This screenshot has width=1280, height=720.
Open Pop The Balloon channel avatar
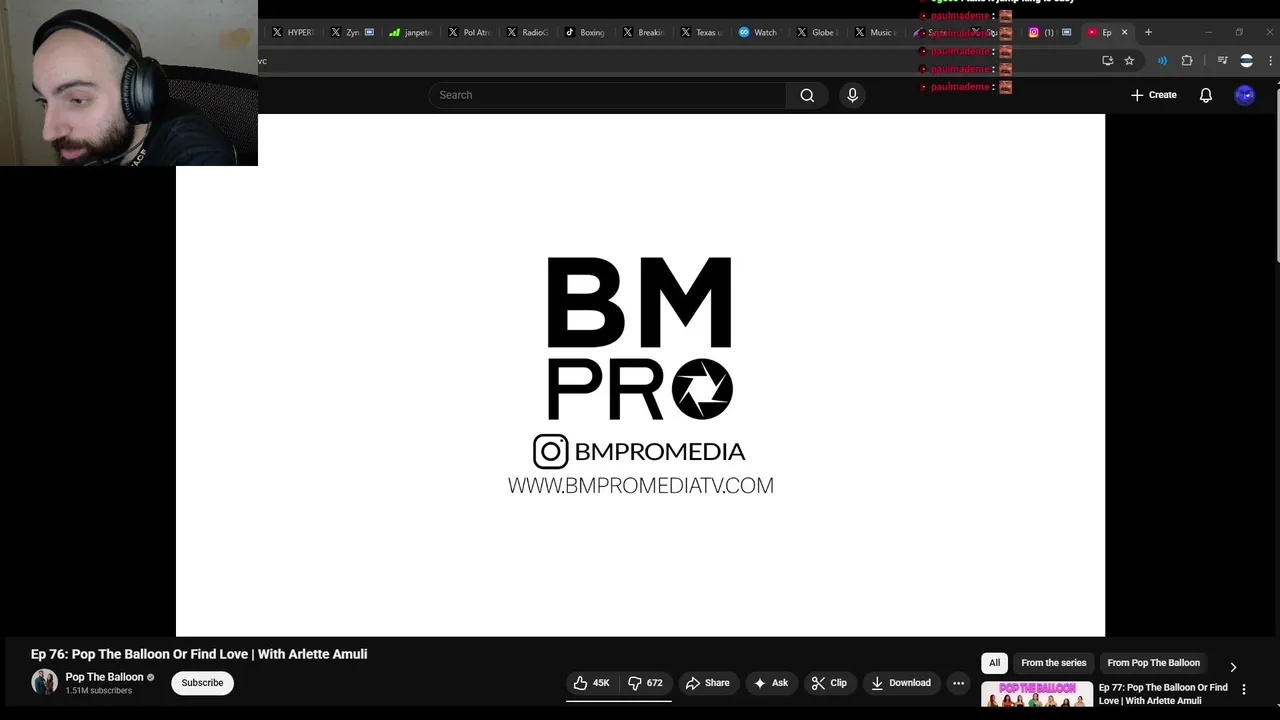44,682
